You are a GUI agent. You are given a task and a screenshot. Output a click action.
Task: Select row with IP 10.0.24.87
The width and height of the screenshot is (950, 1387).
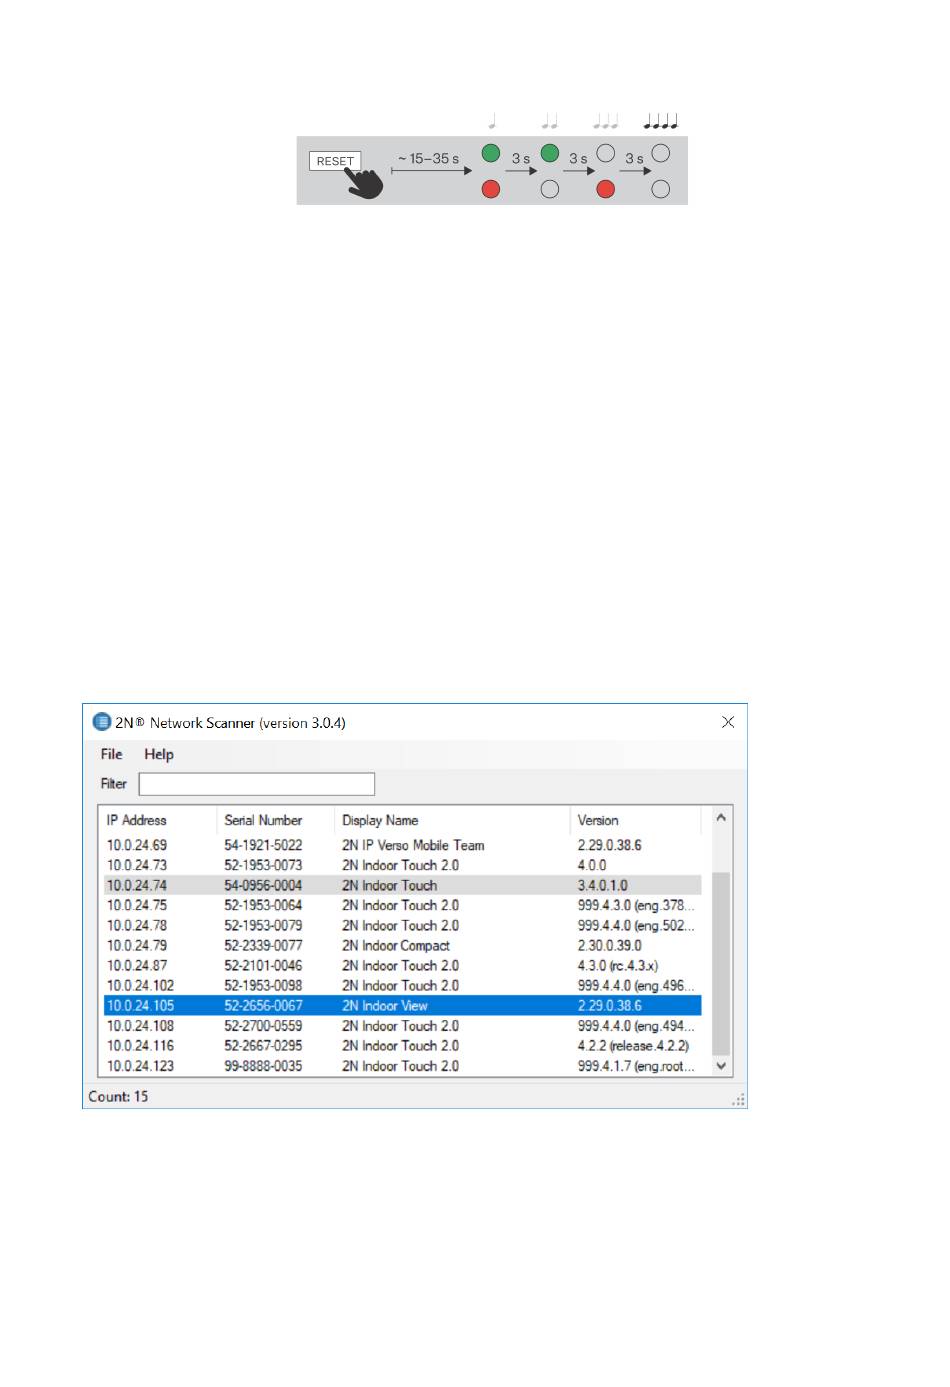tap(402, 965)
